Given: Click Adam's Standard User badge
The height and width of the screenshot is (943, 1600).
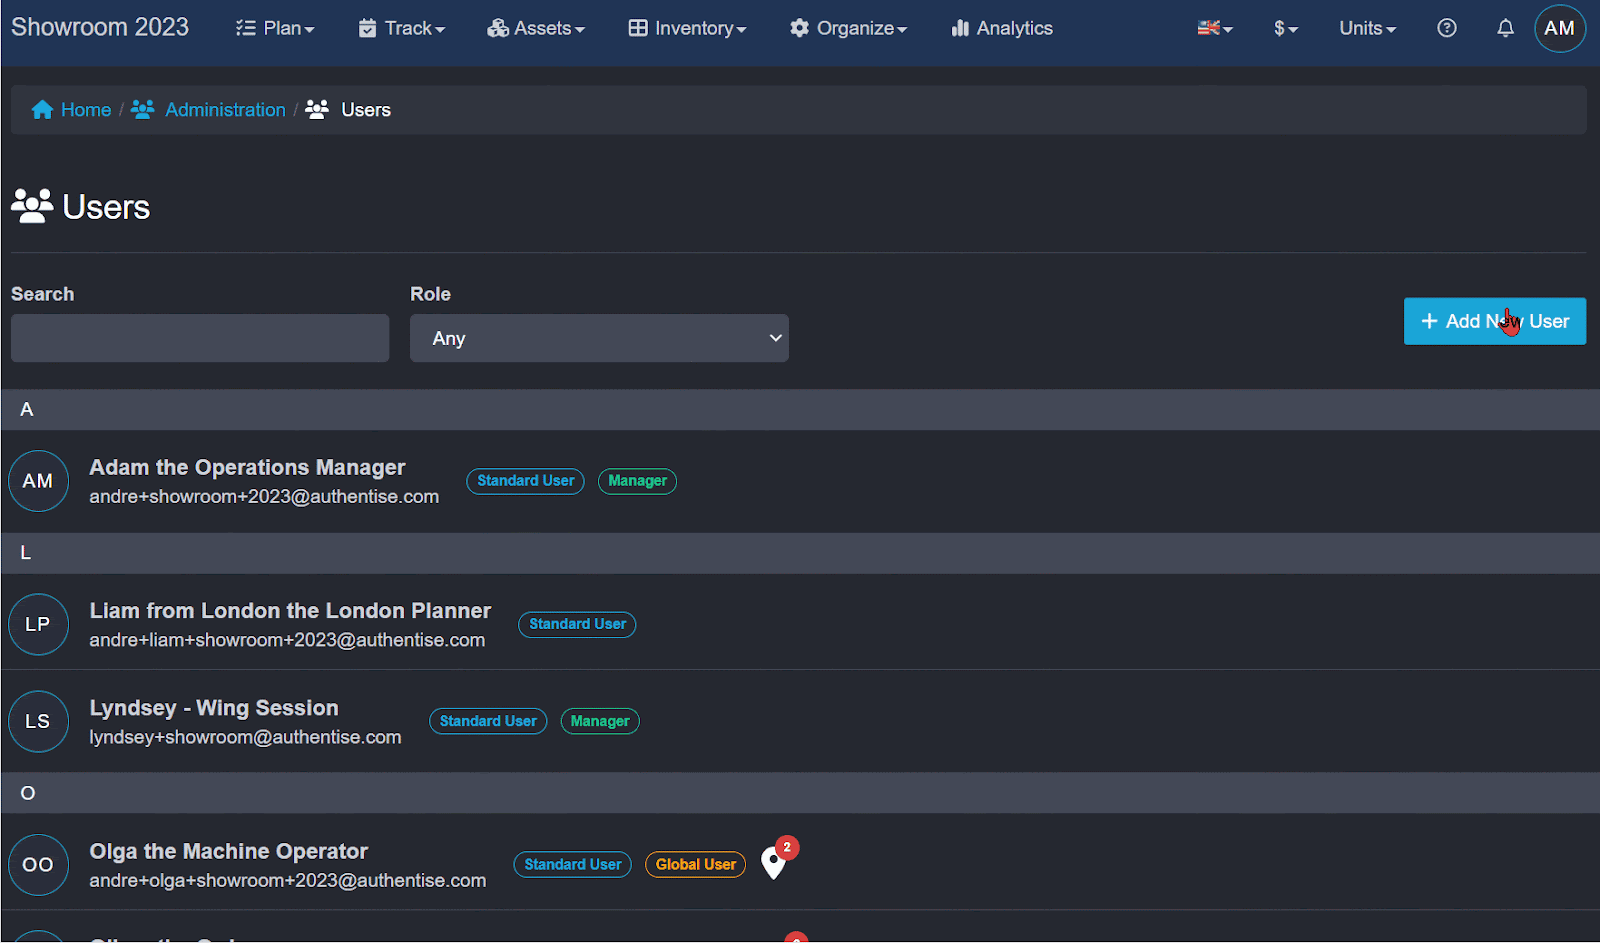Looking at the screenshot, I should point(525,481).
